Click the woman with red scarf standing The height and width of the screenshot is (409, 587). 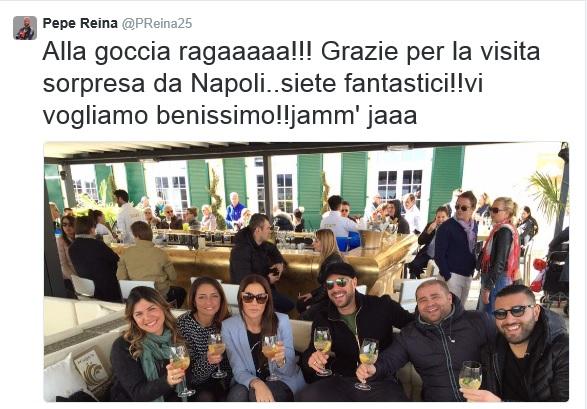(x=501, y=251)
